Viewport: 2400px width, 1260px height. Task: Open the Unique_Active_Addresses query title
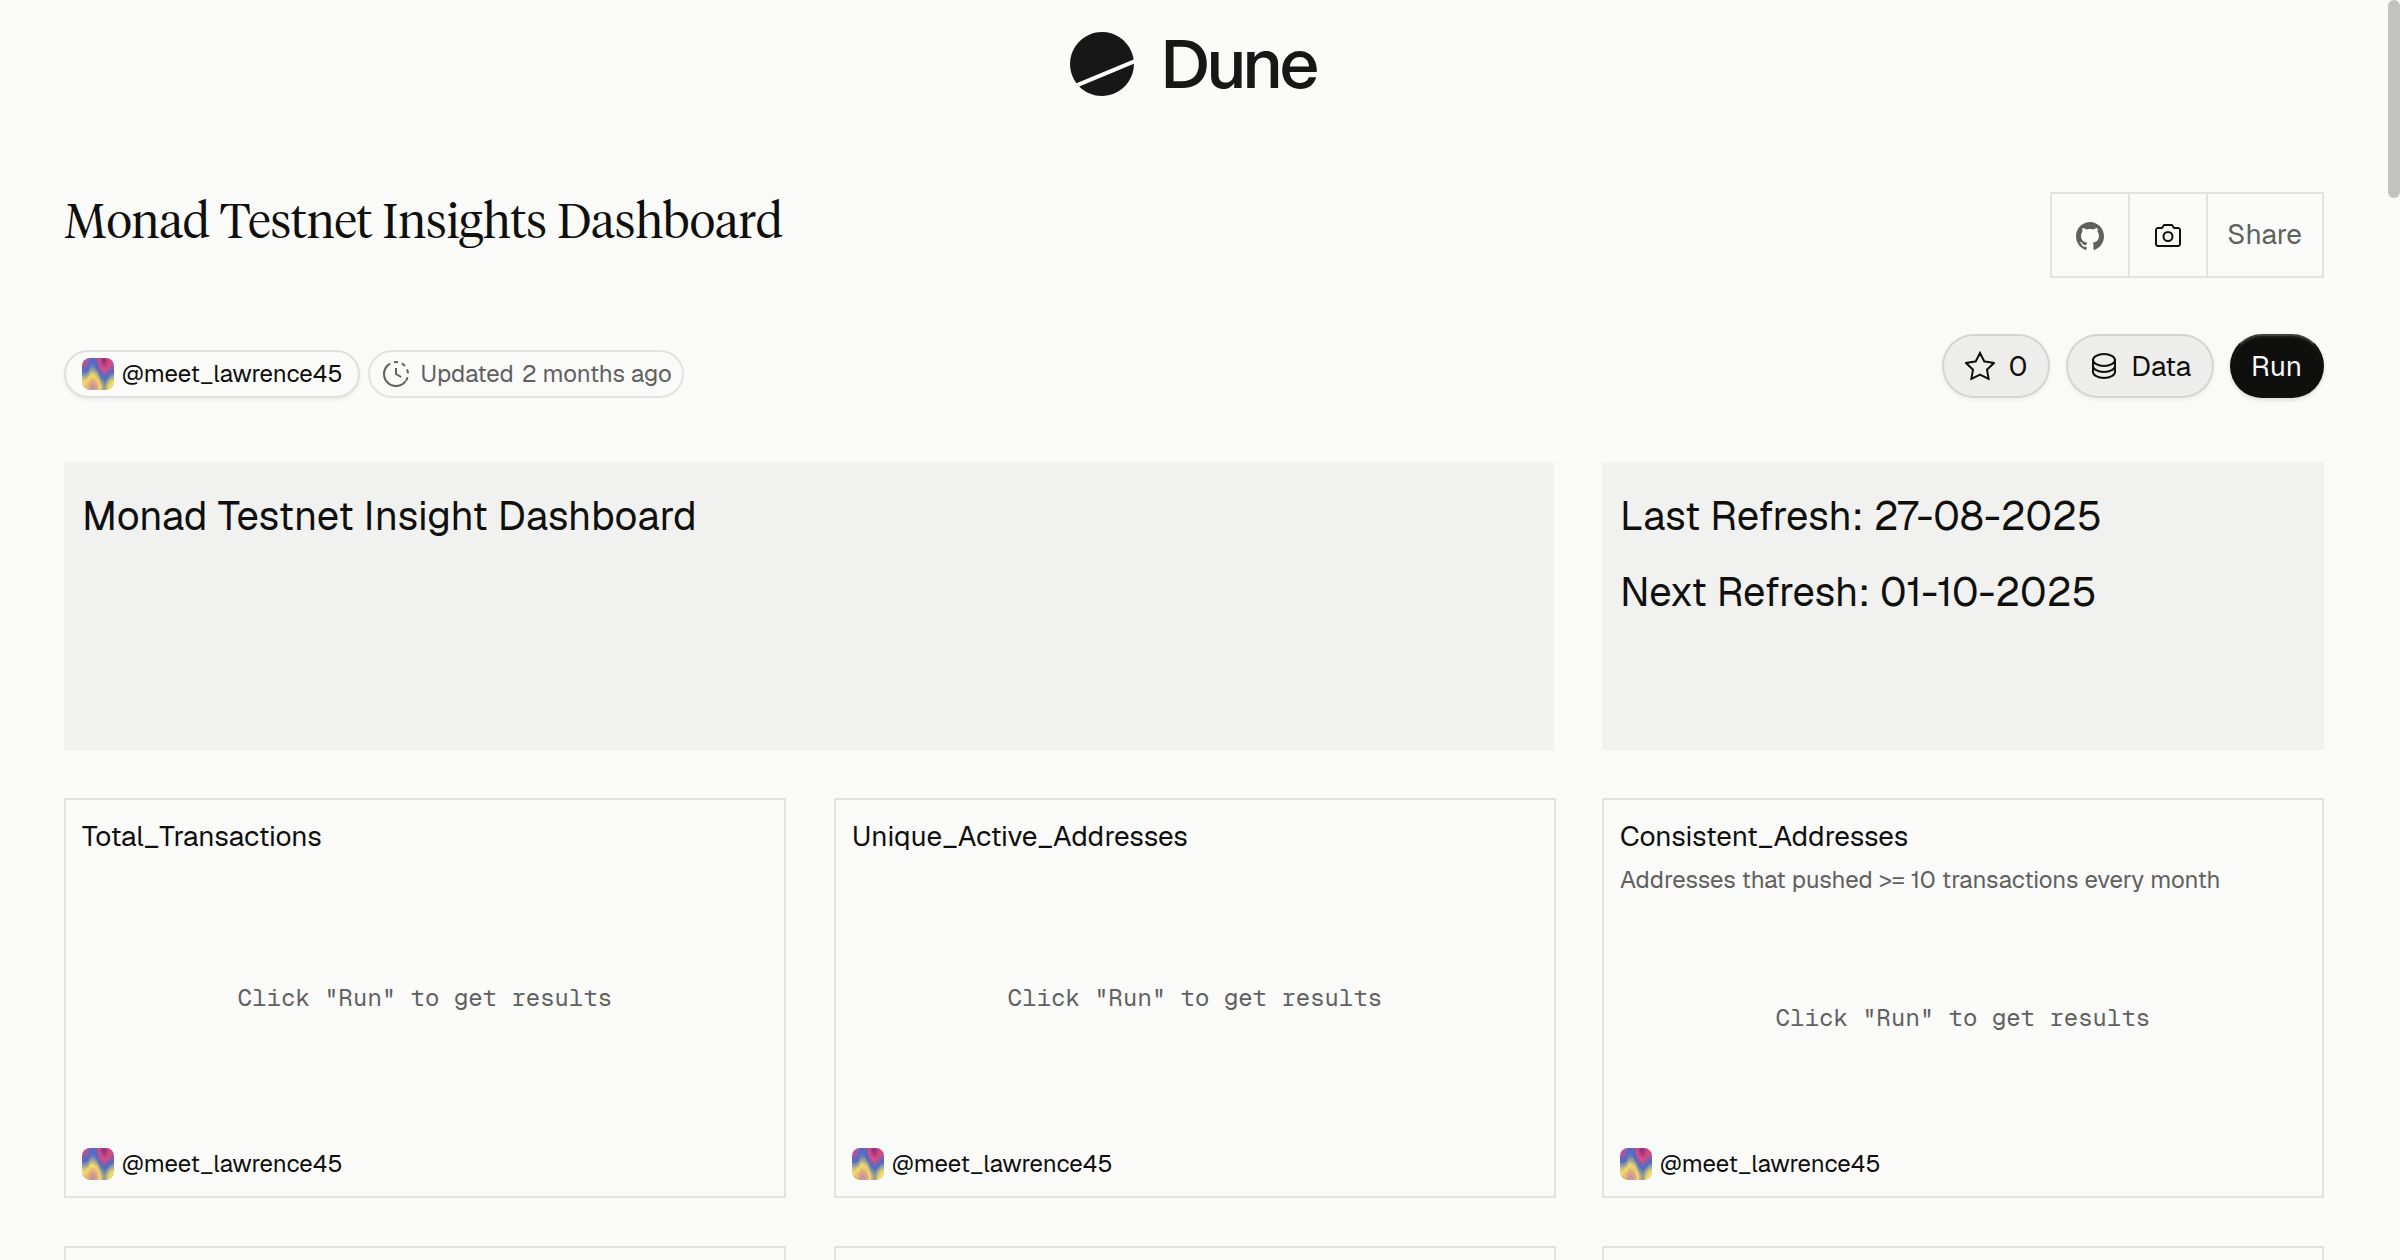tap(1020, 836)
